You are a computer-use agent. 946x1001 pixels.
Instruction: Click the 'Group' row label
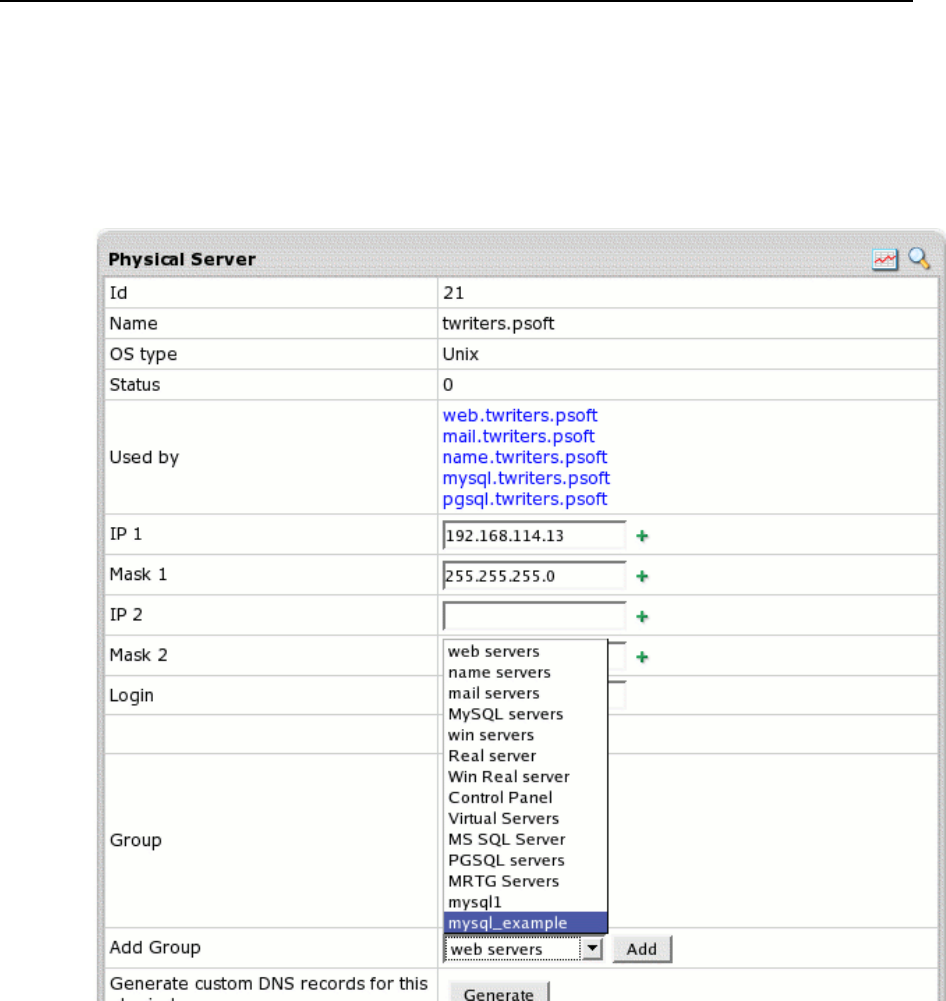[x=135, y=840]
